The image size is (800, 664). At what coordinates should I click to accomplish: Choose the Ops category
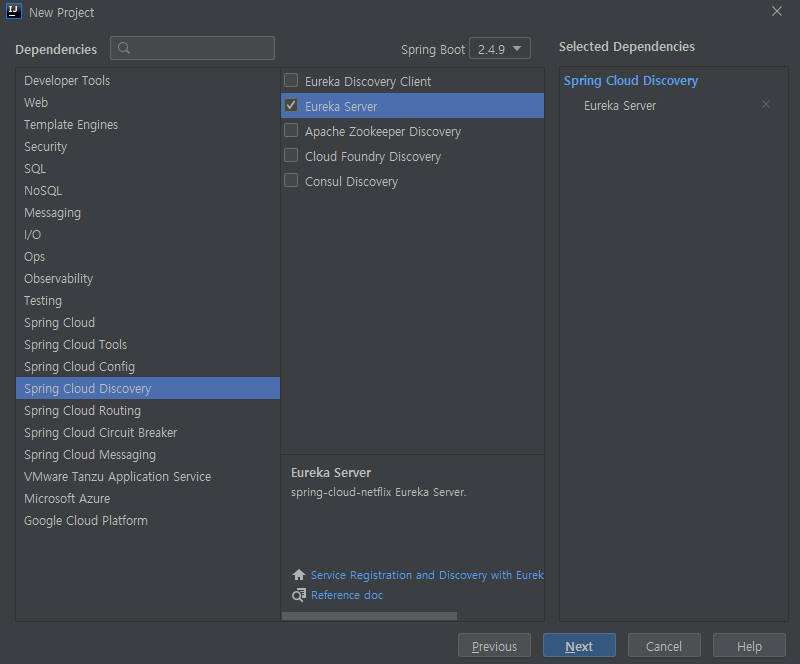click(148, 256)
